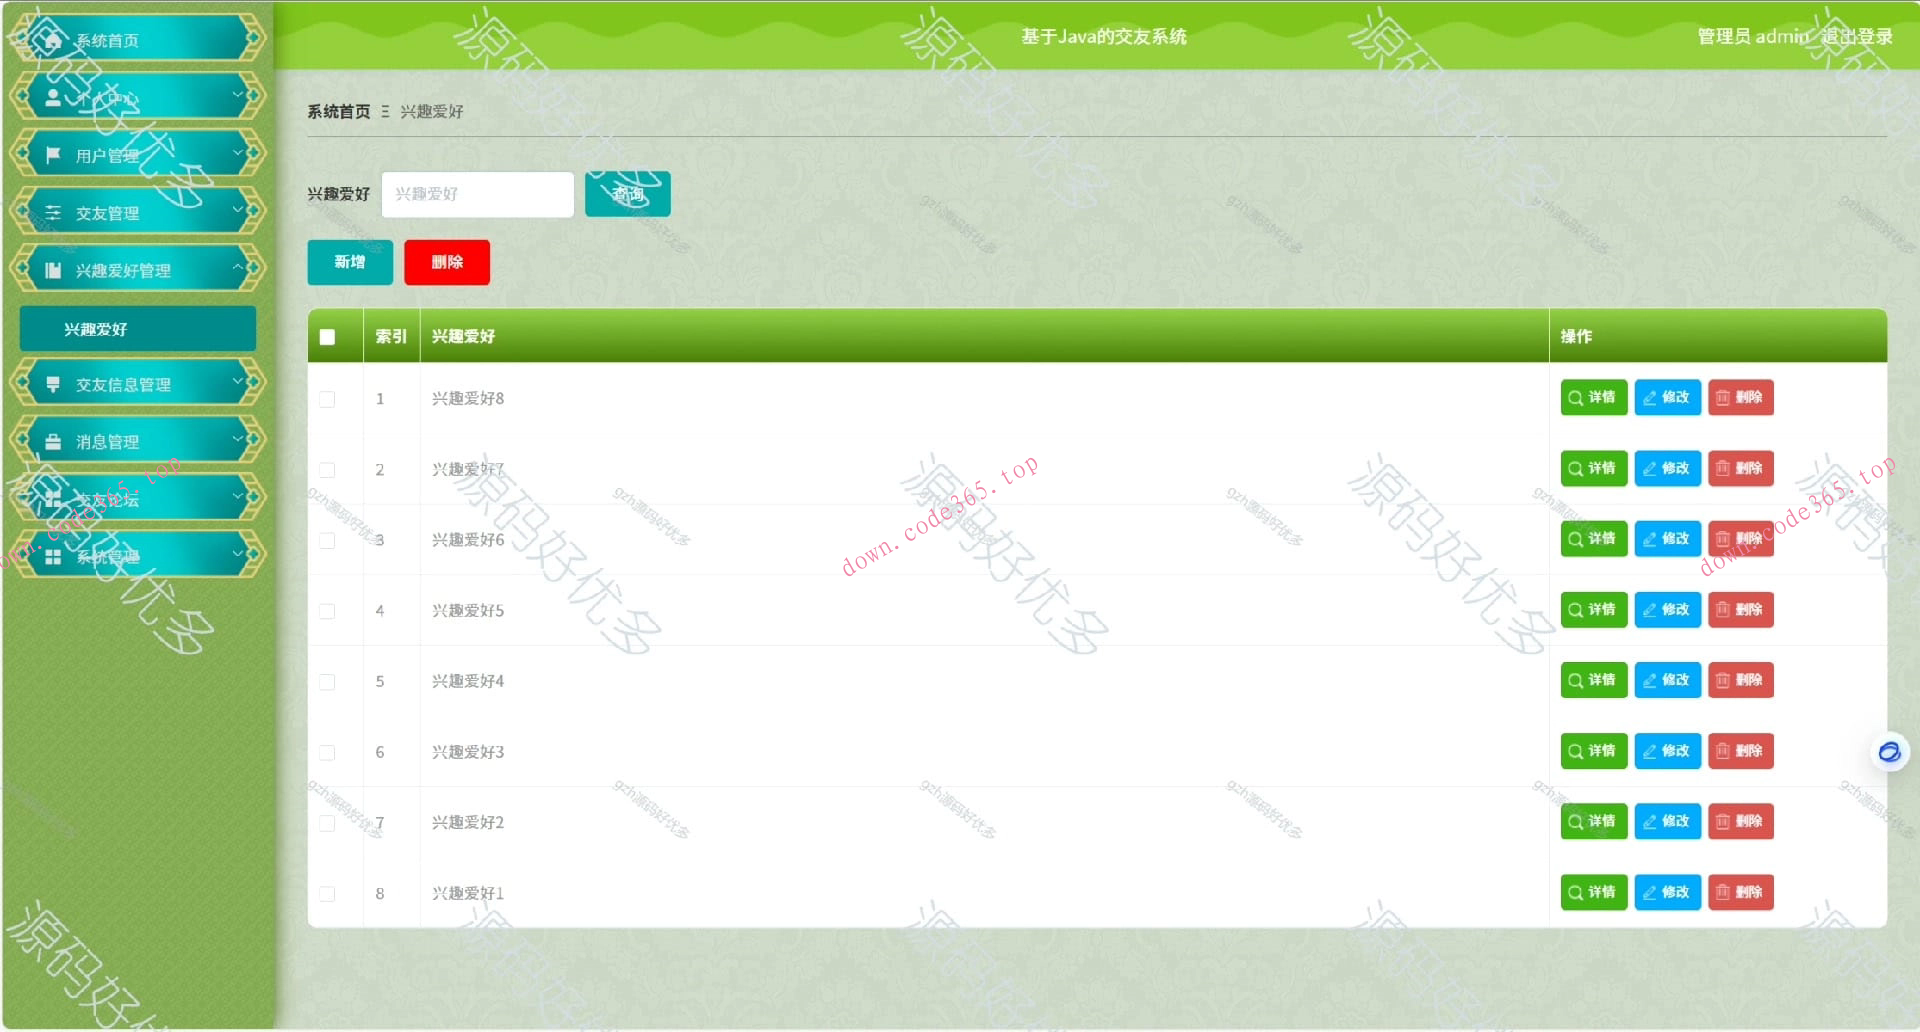Click the person icon in the sidebar

point(53,97)
